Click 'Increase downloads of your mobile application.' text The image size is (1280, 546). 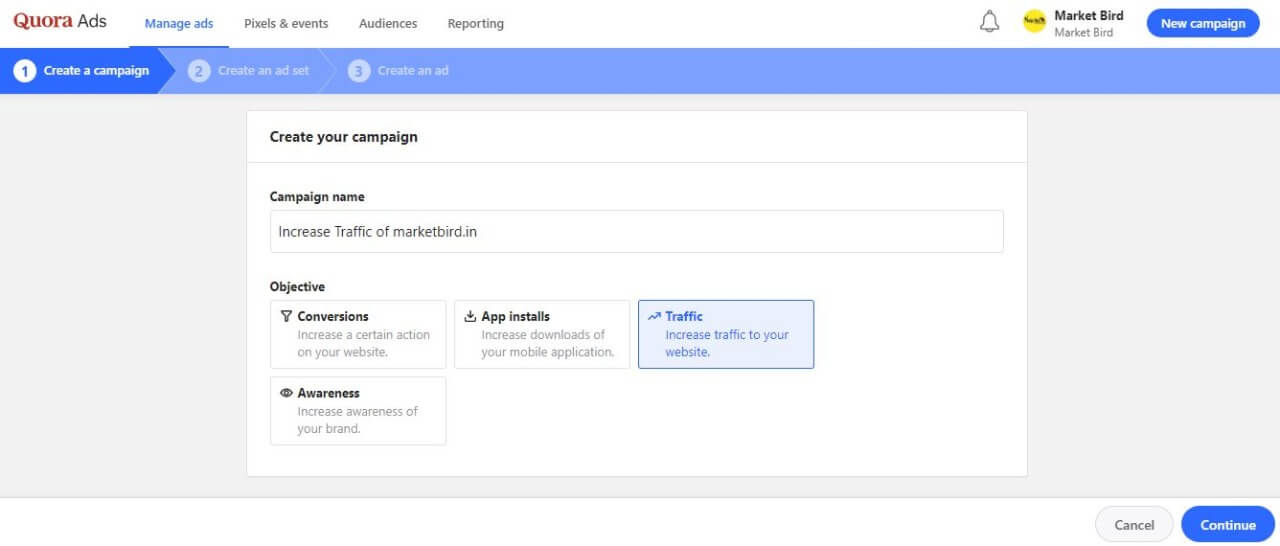[x=548, y=343]
